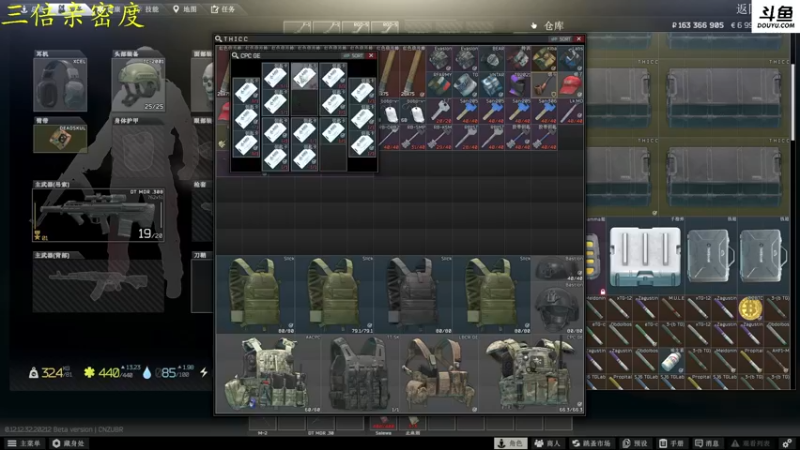Image resolution: width=800 pixels, height=450 pixels.
Task: Sort the THICC case contents
Action: [x=562, y=39]
